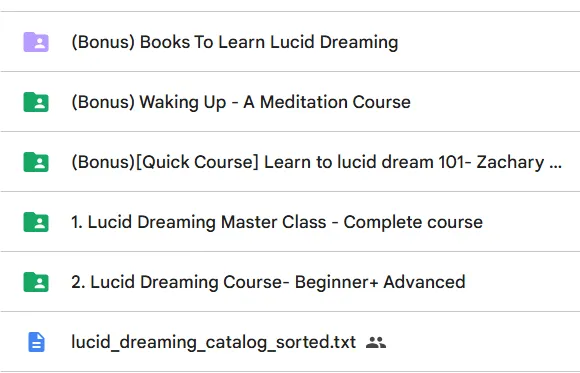Click the purple shared folder icon for Books

click(36, 42)
